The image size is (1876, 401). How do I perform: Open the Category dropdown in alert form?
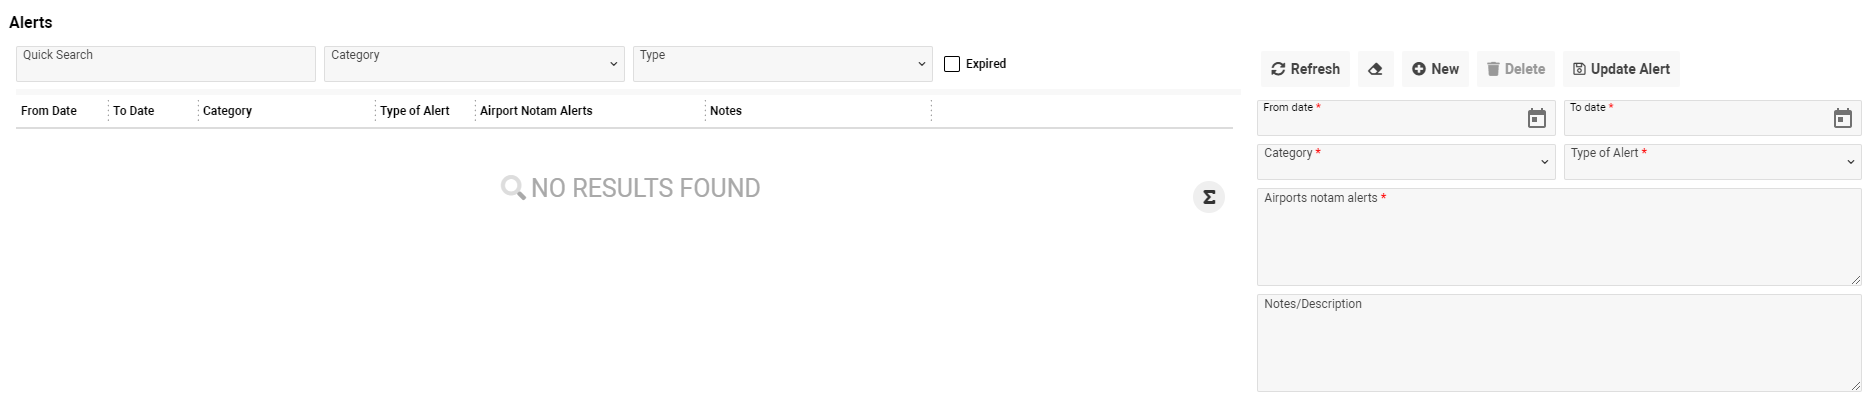click(1405, 162)
